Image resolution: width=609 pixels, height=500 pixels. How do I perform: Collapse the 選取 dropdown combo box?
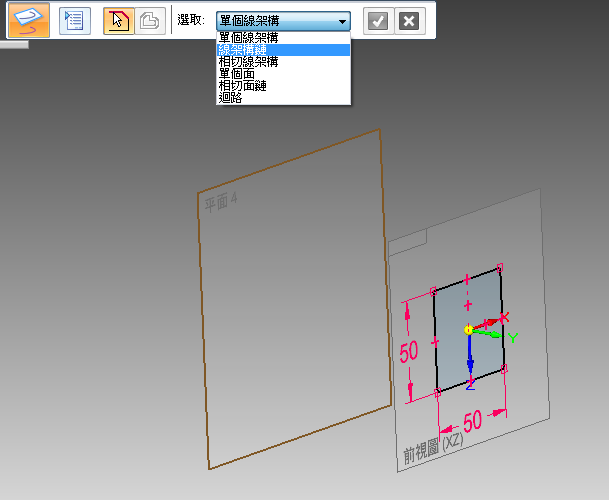(x=283, y=21)
